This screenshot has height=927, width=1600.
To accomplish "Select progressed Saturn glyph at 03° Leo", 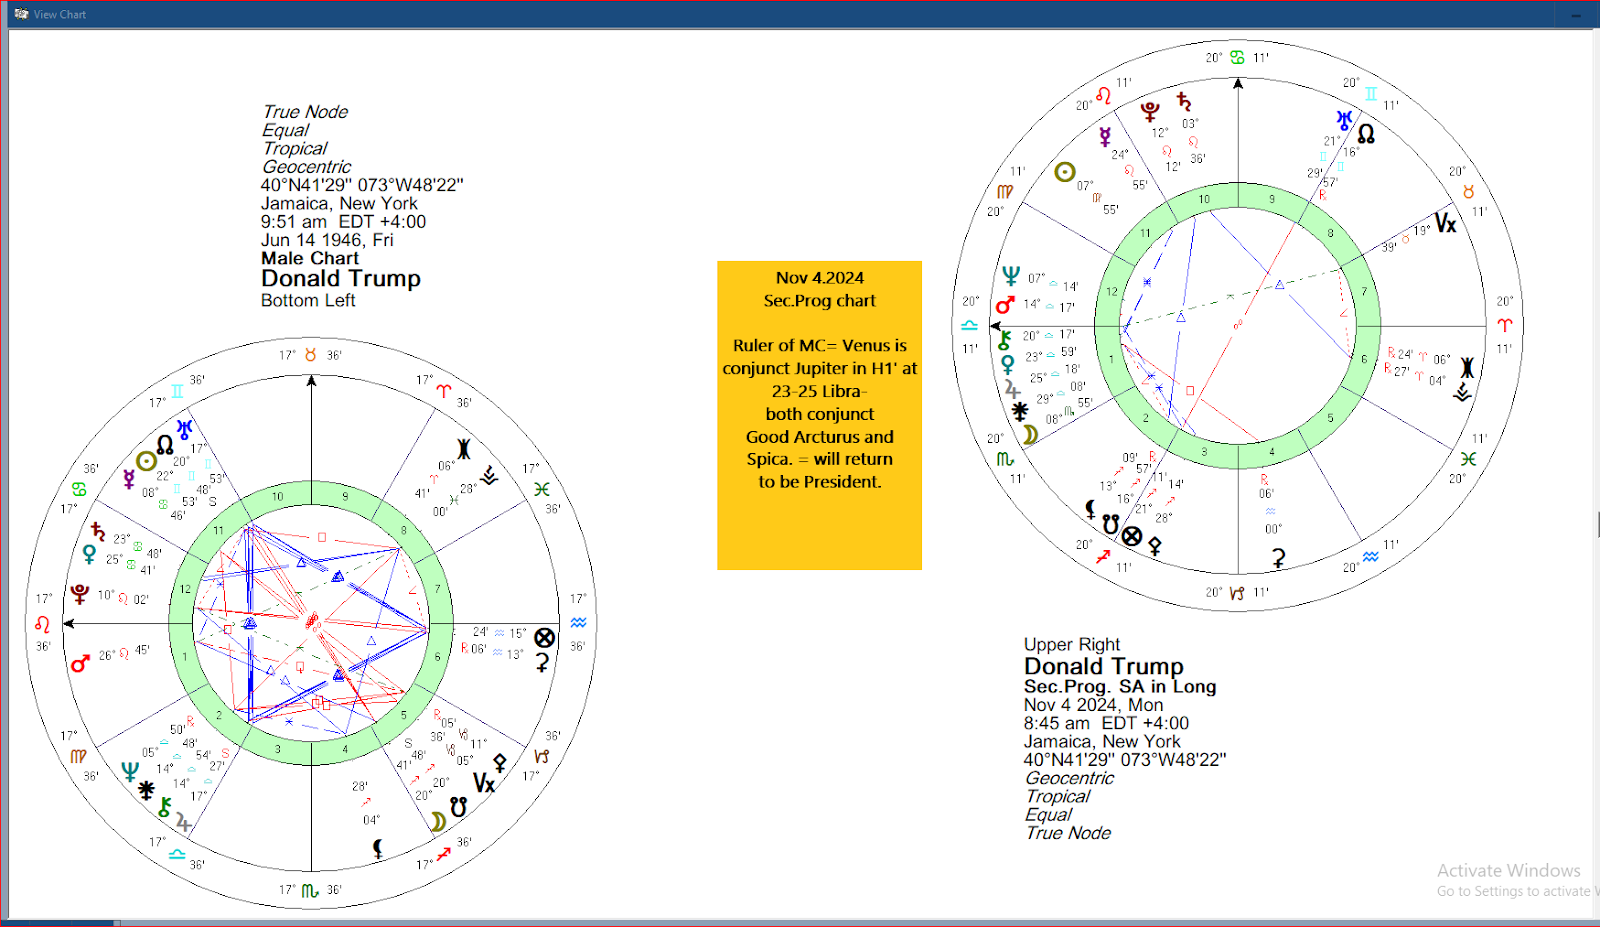I will 1184,101.
